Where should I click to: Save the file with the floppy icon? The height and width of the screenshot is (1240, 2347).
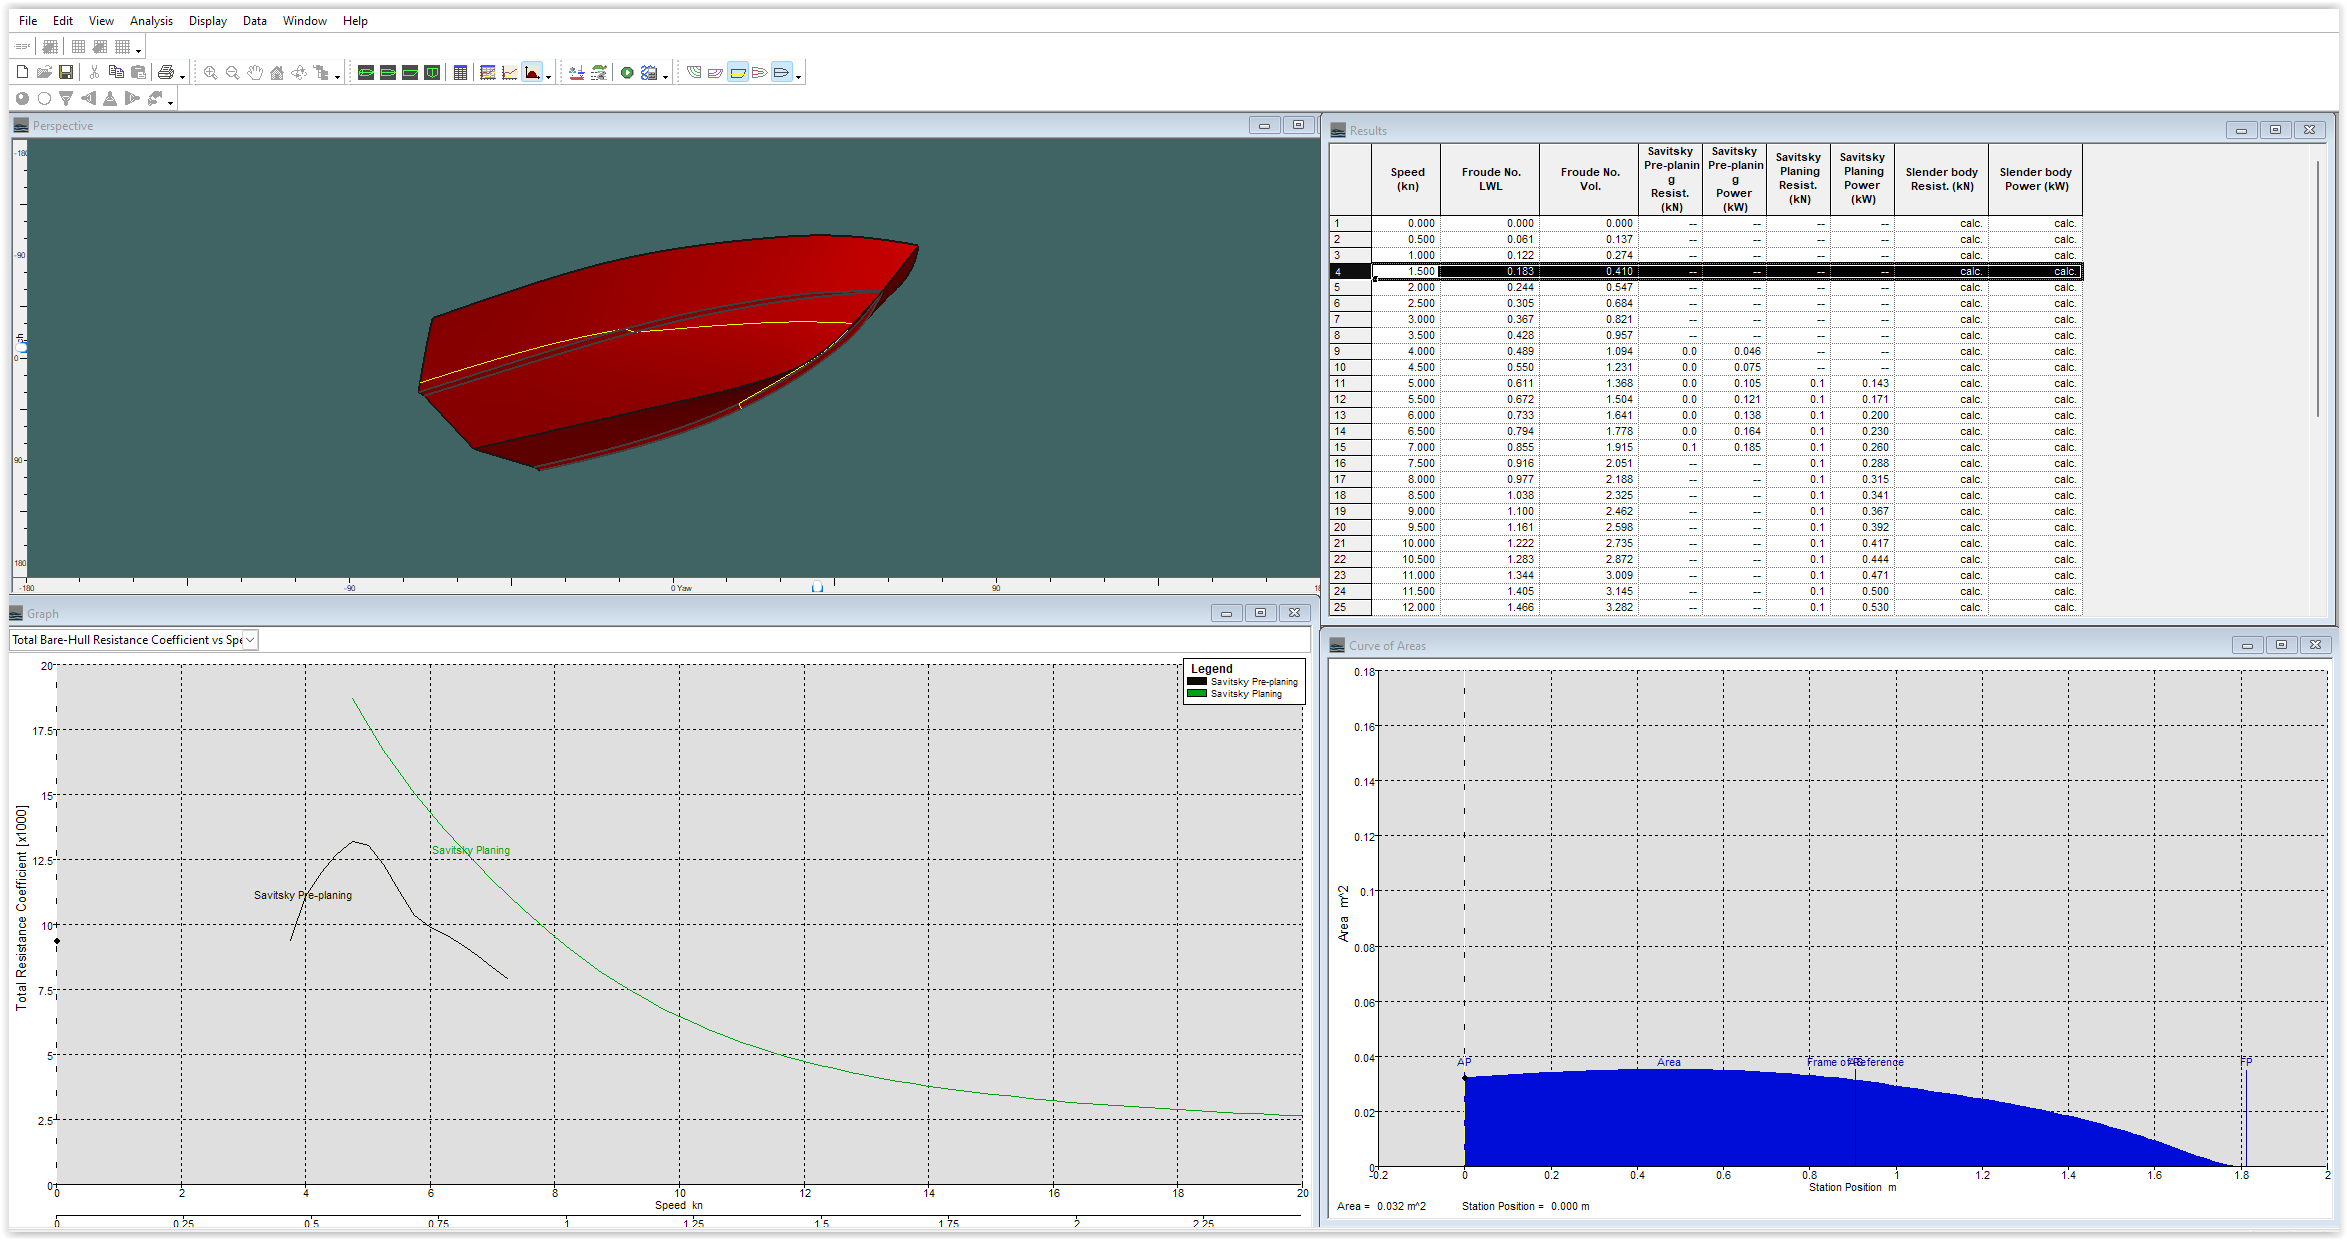pos(66,72)
